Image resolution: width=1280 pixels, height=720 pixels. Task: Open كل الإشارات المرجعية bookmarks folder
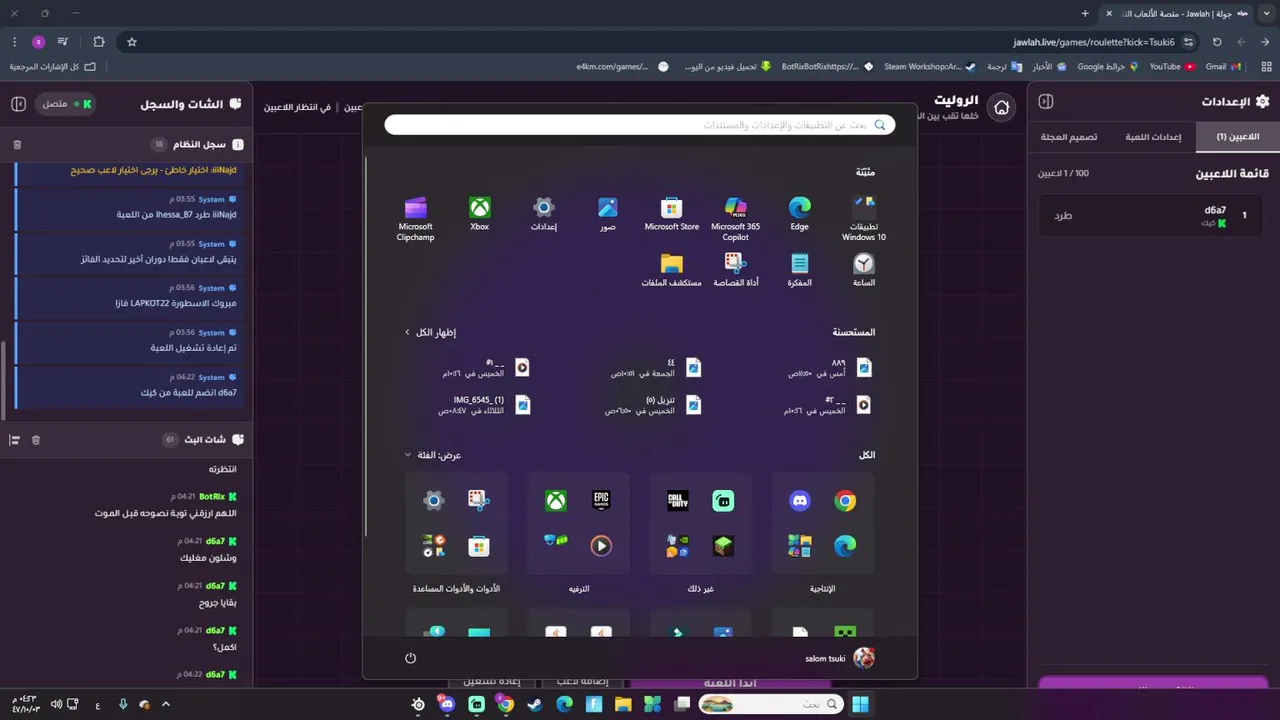pyautogui.click(x=52, y=67)
